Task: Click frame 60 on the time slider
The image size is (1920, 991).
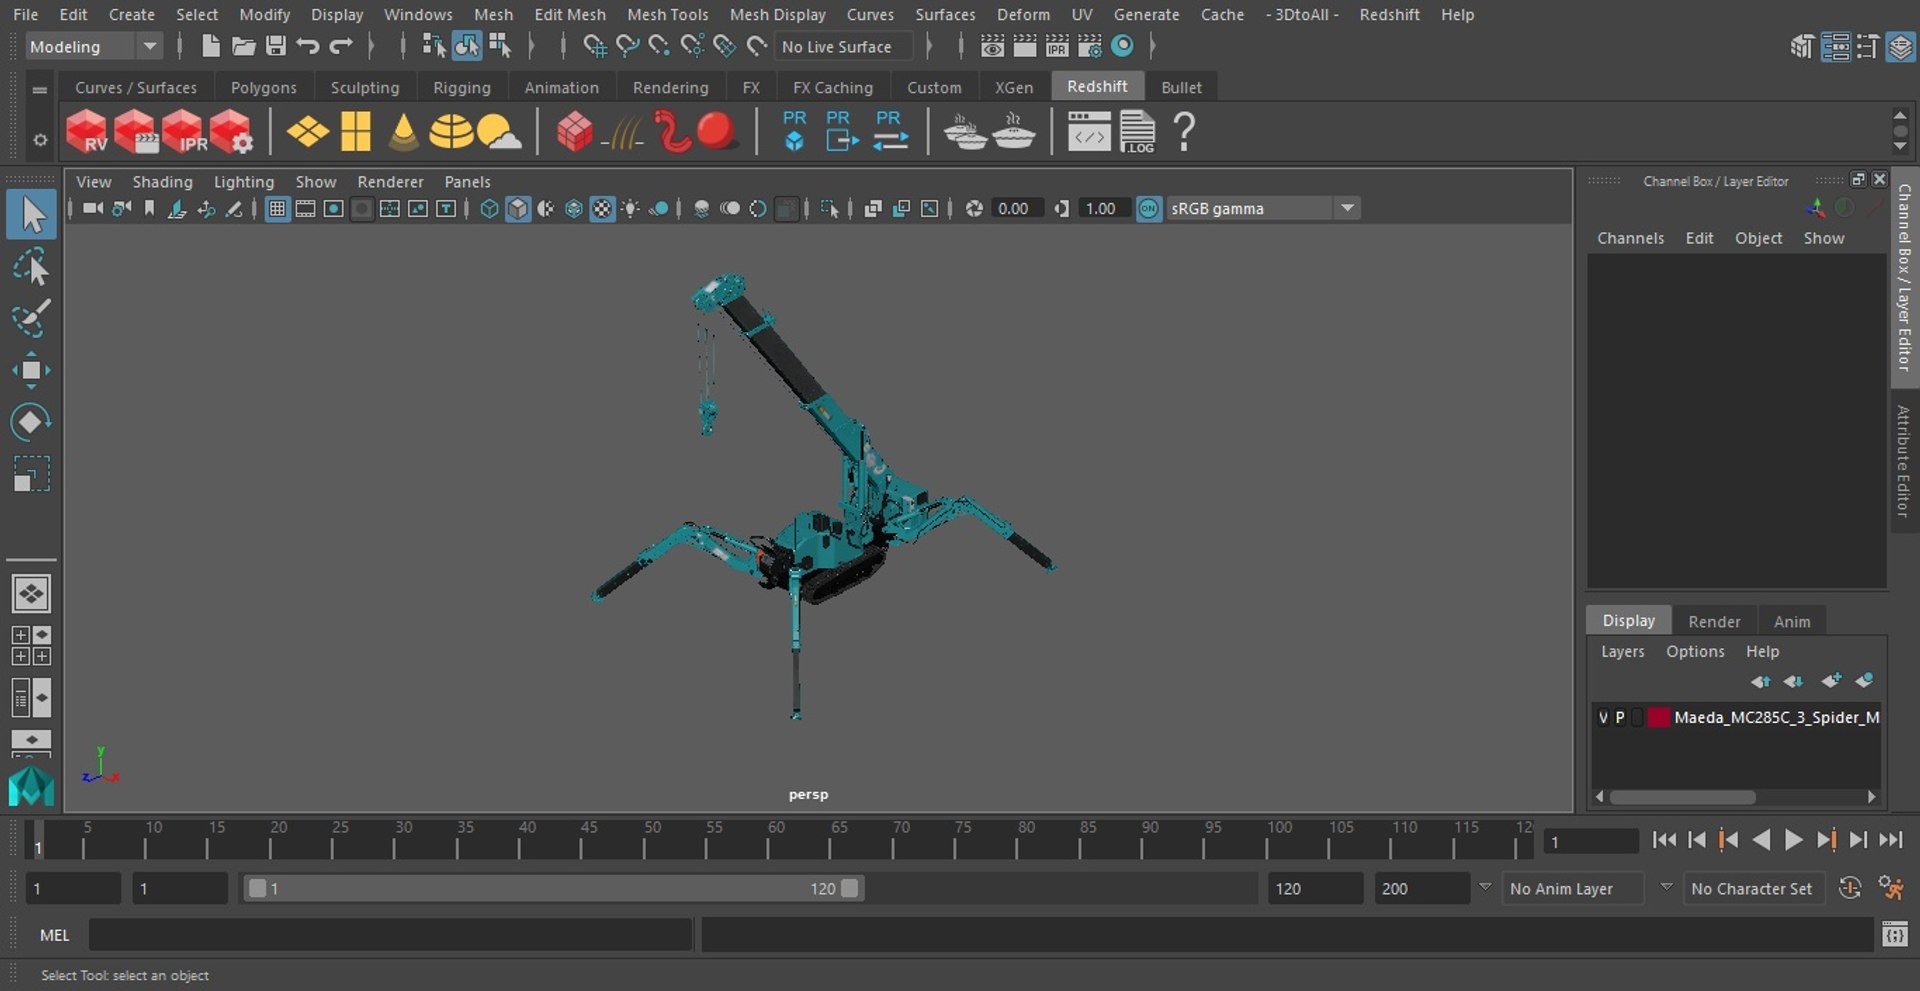Action: tap(770, 840)
